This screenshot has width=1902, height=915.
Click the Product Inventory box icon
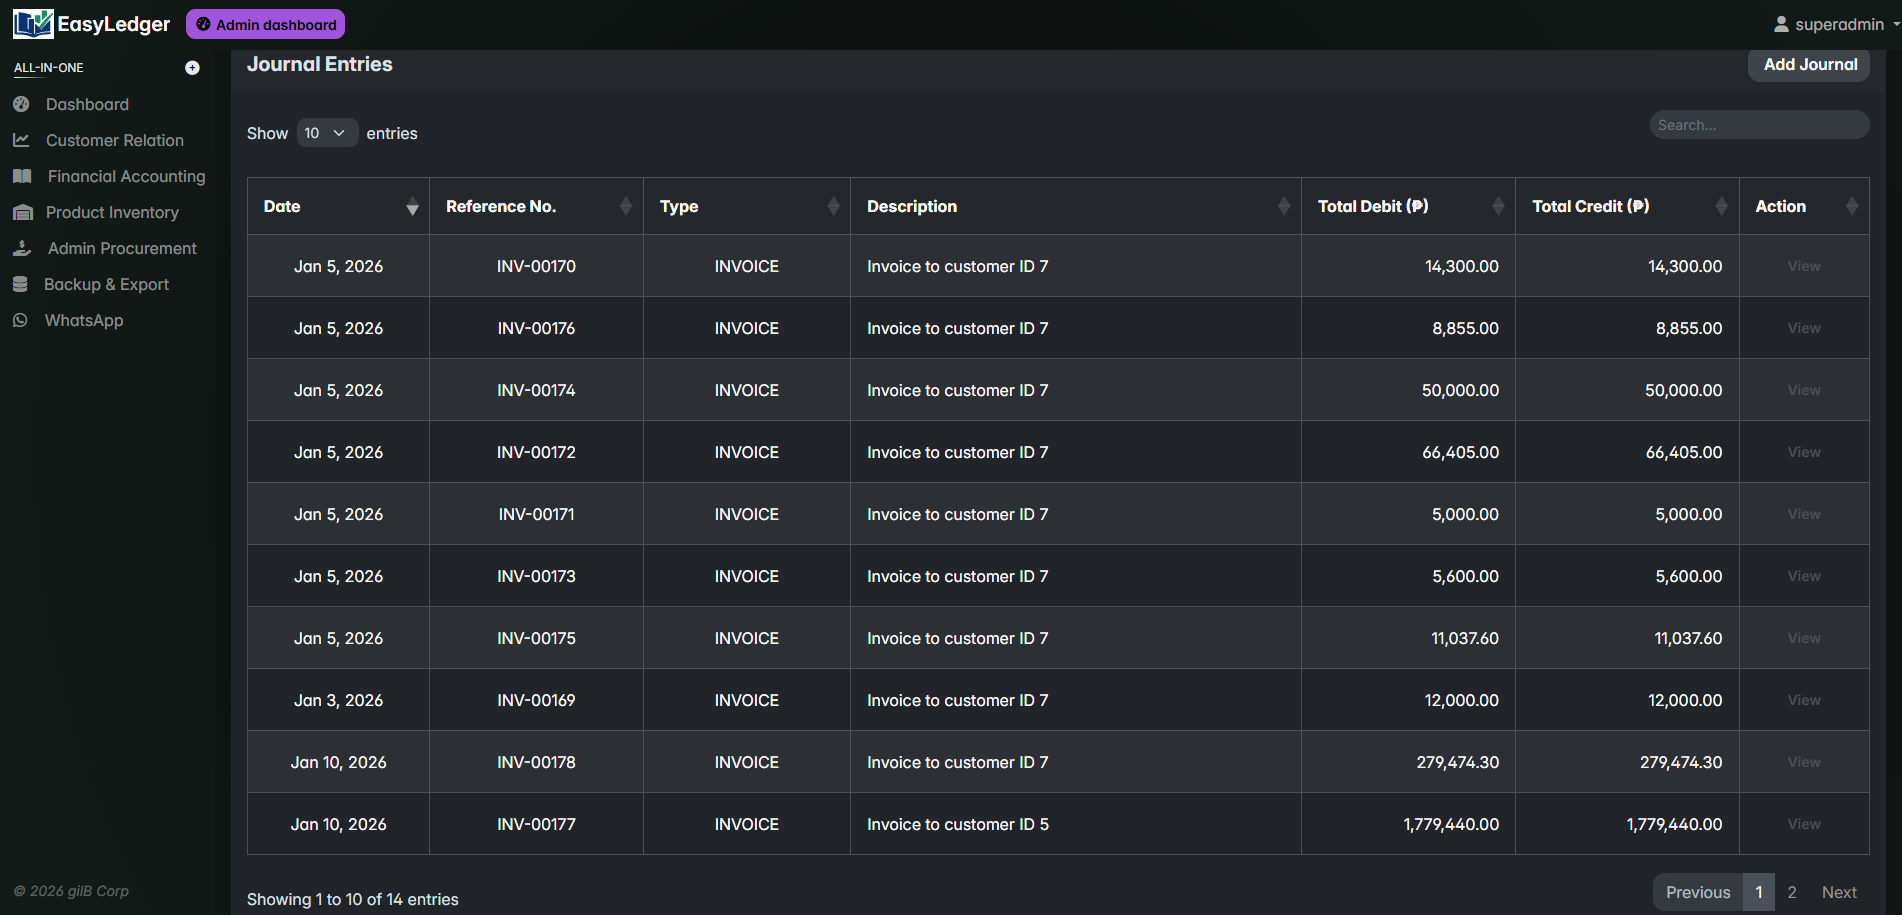tap(22, 212)
